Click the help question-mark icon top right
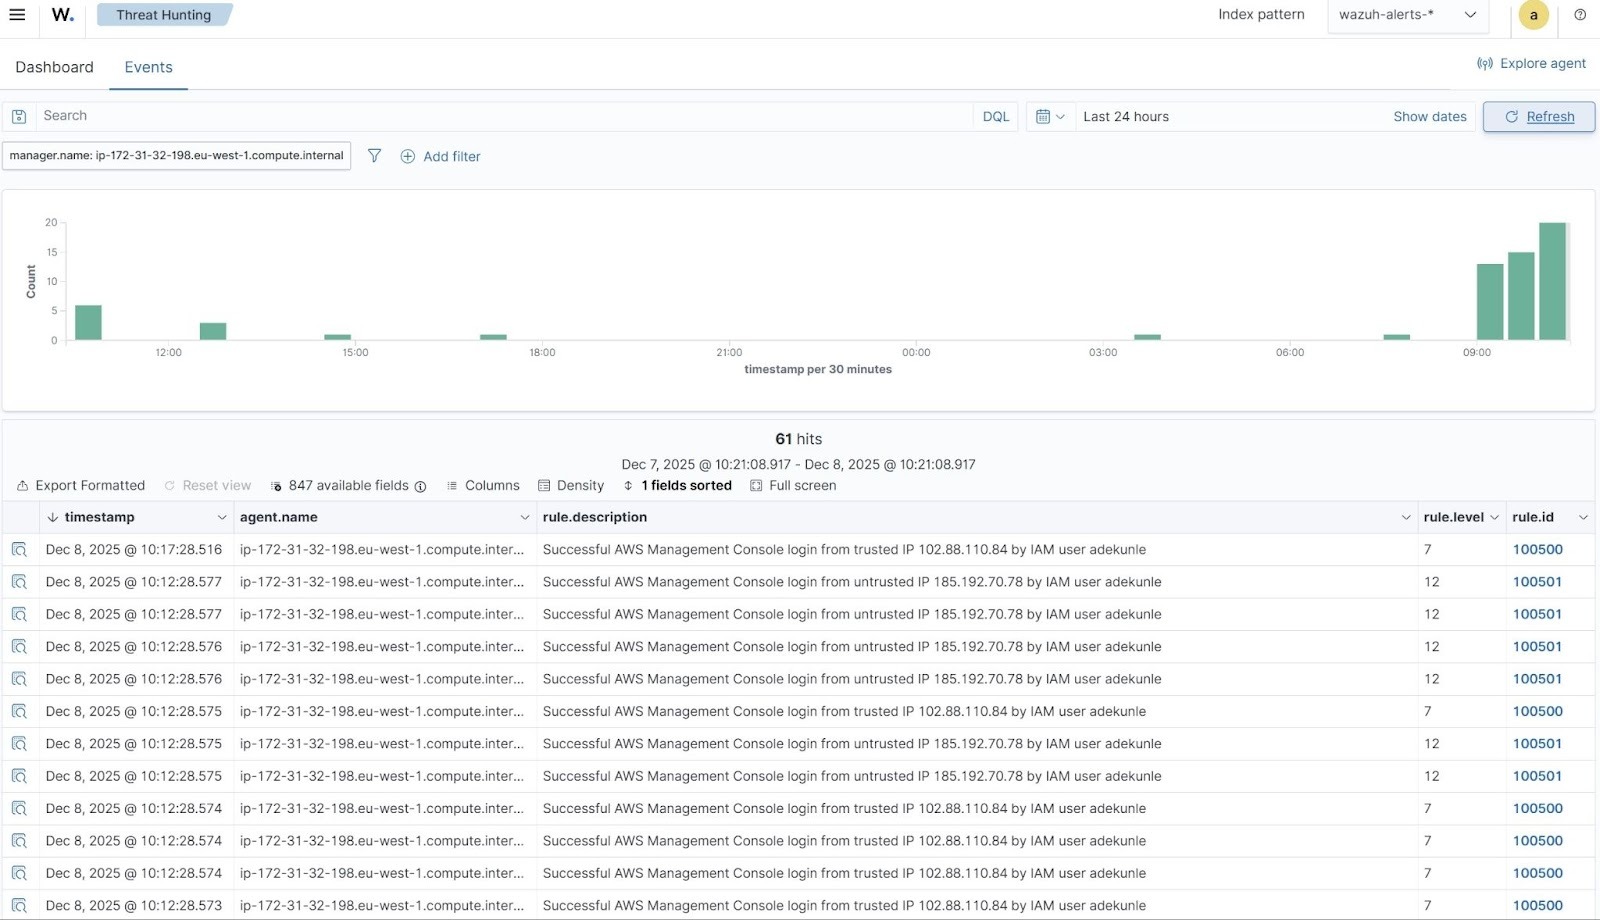1600x920 pixels. 1580,15
